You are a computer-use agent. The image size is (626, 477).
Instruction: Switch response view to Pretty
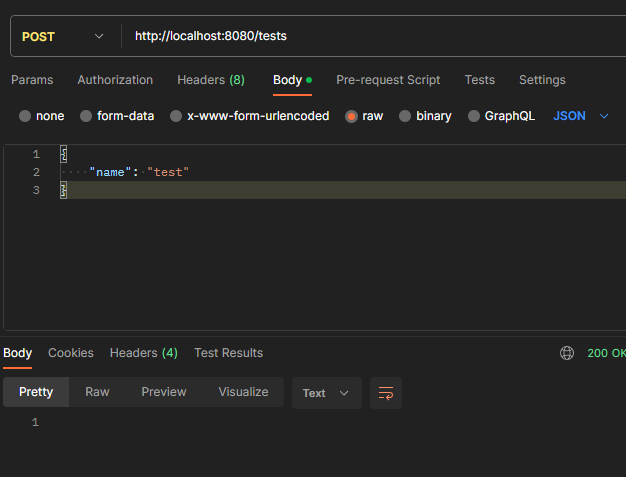pyautogui.click(x=36, y=392)
